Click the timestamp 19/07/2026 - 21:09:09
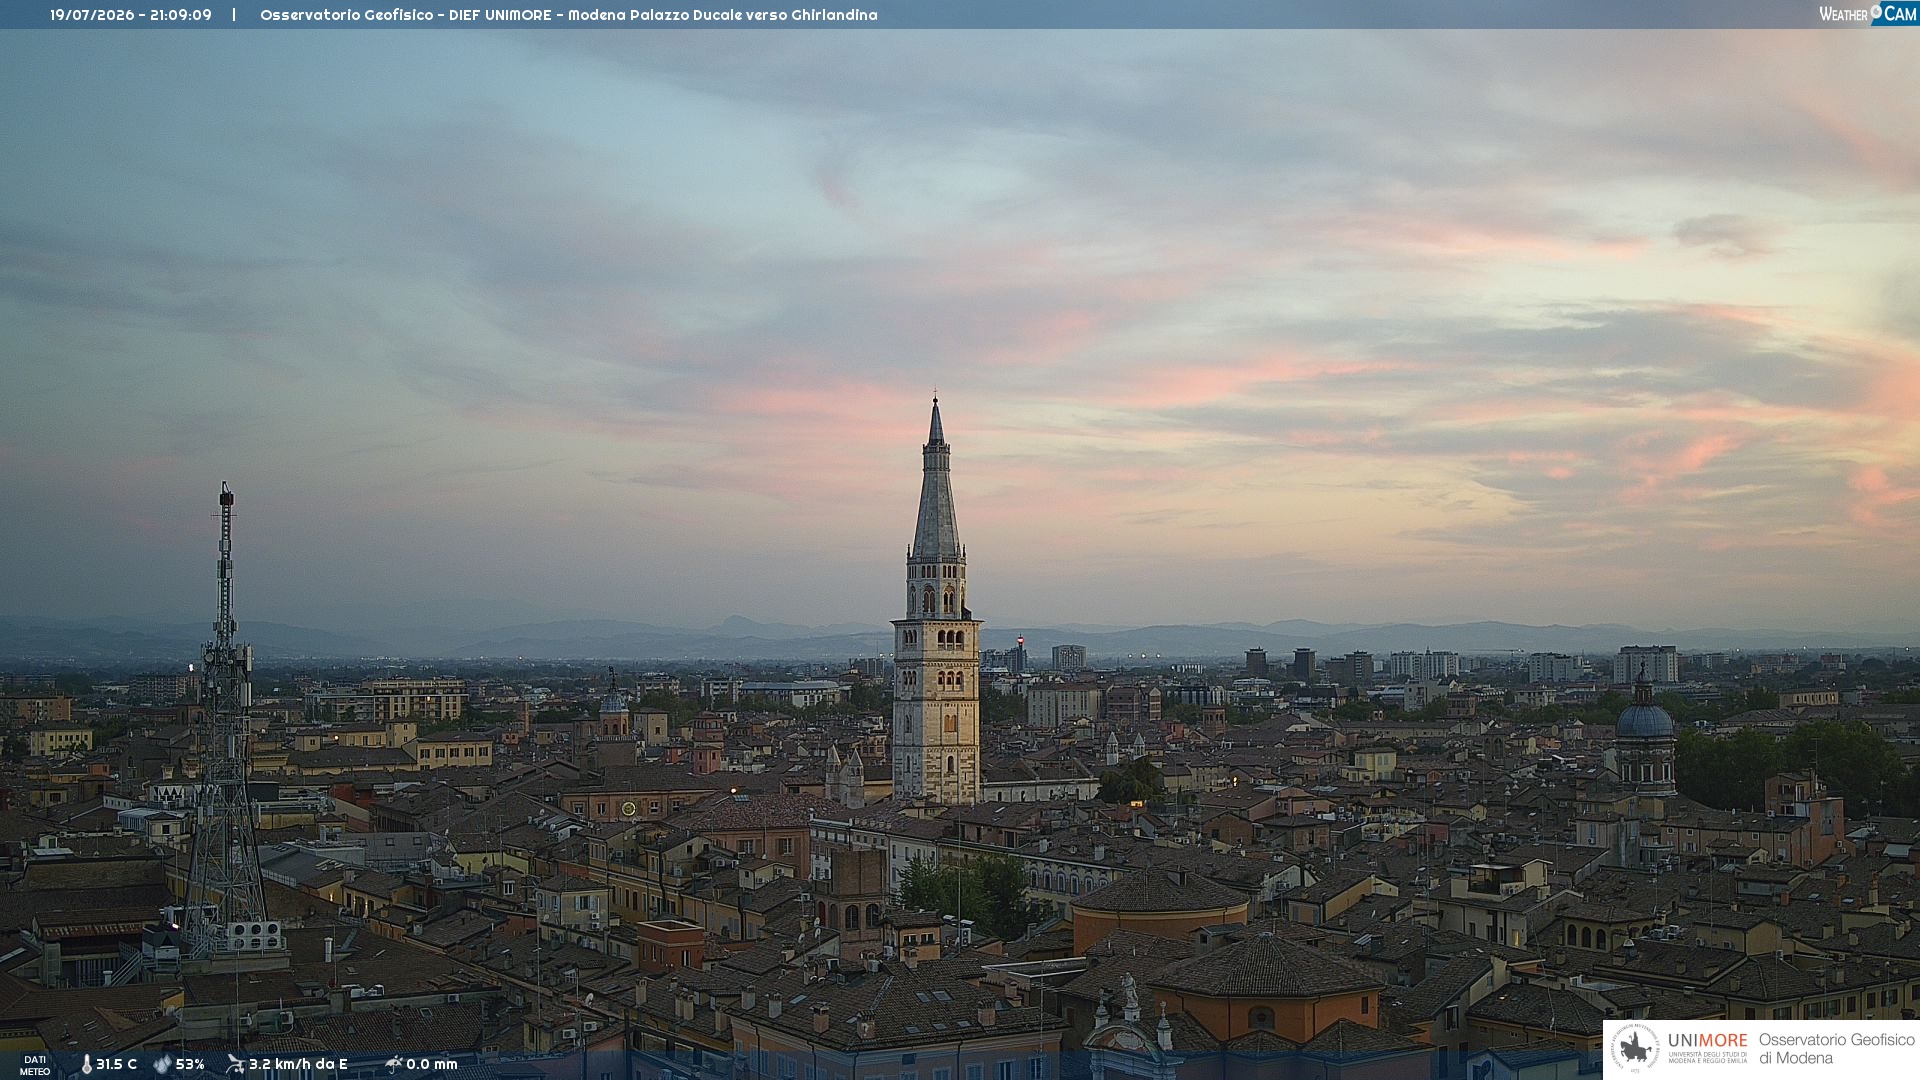This screenshot has width=1920, height=1080. (x=131, y=15)
